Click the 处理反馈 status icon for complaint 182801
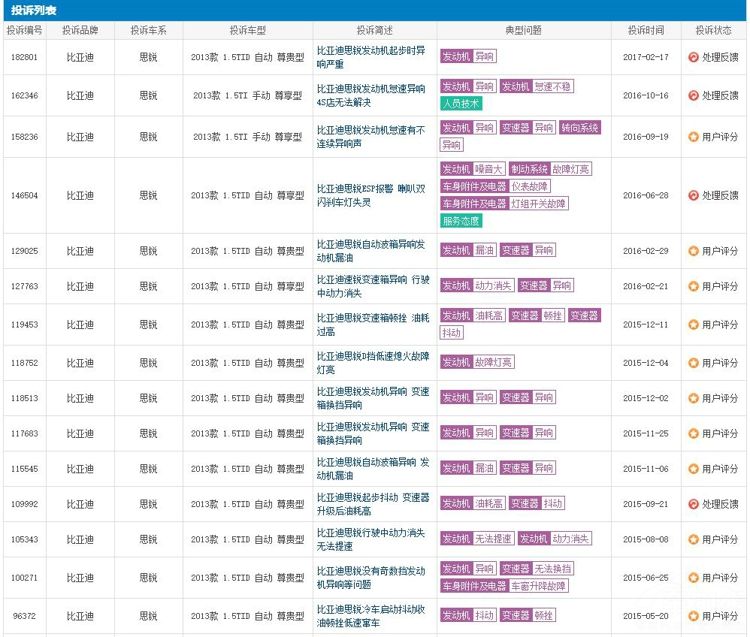Viewport: 750px width, 637px height. (694, 57)
